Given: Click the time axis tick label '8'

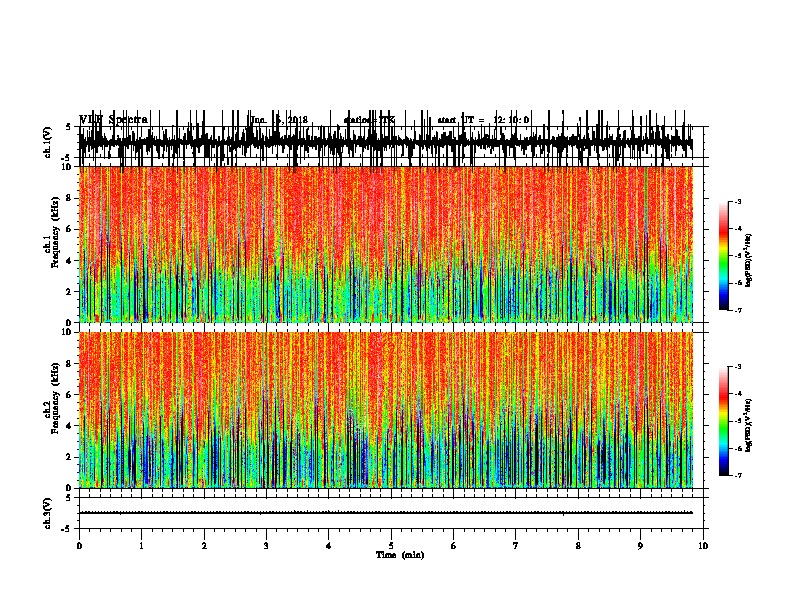Looking at the screenshot, I should [578, 546].
